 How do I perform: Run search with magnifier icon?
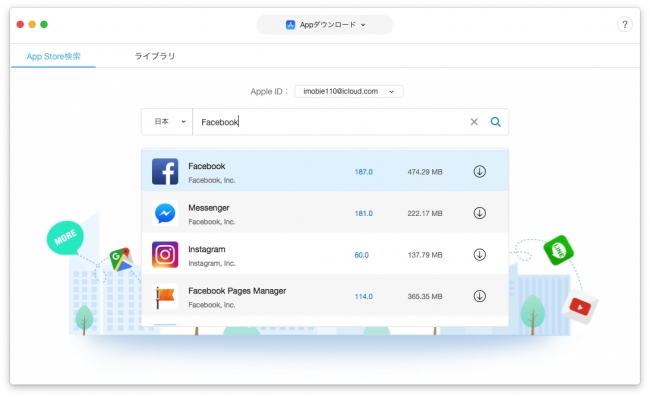pyautogui.click(x=495, y=122)
